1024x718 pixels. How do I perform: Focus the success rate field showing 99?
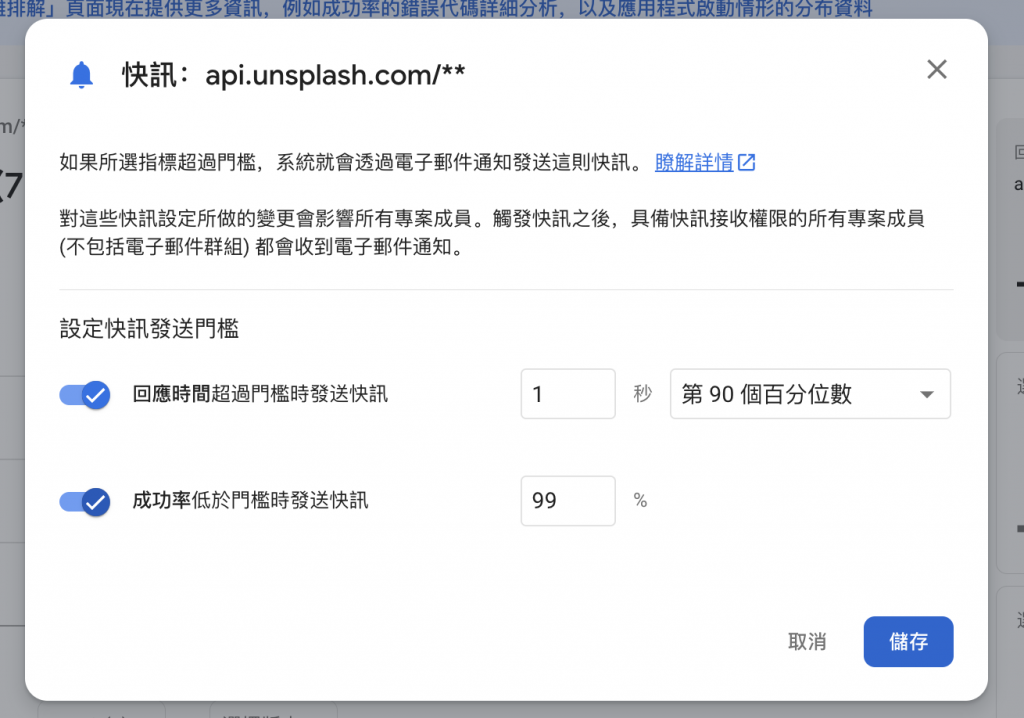coord(568,501)
